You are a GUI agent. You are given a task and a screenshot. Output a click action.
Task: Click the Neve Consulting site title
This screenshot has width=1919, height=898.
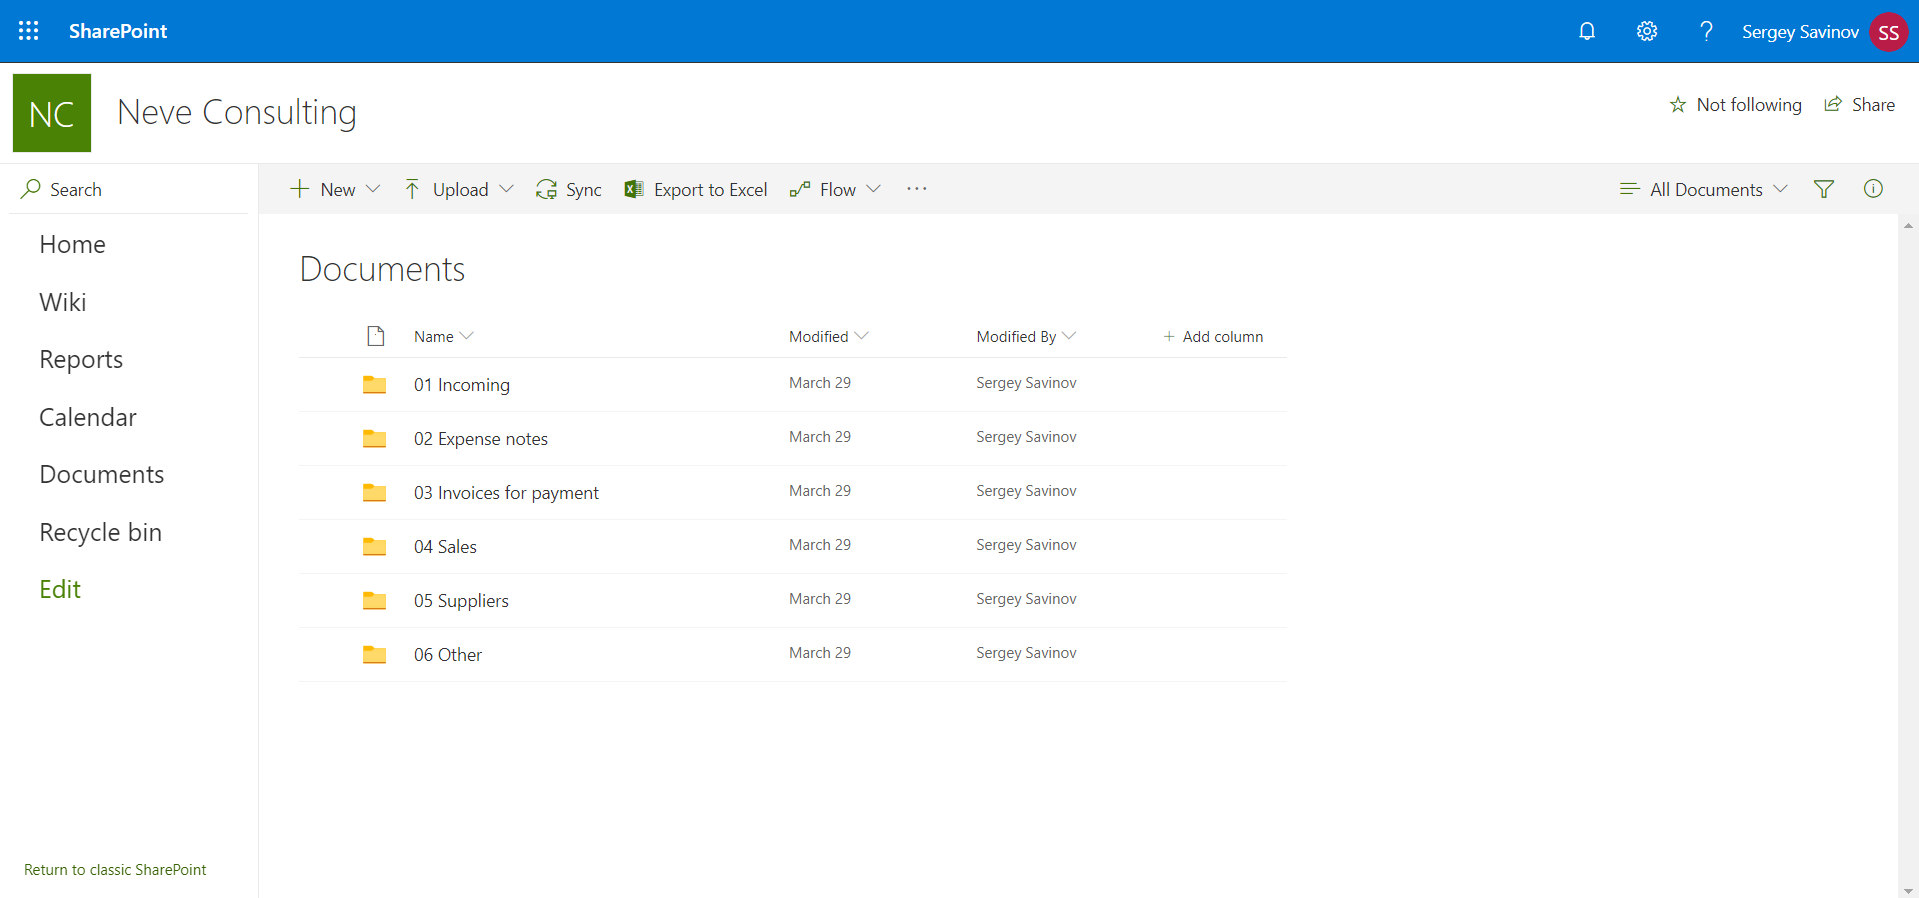[237, 112]
